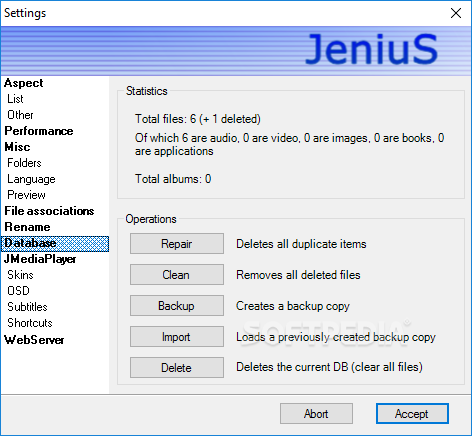Select the Database settings category

[x=55, y=244]
